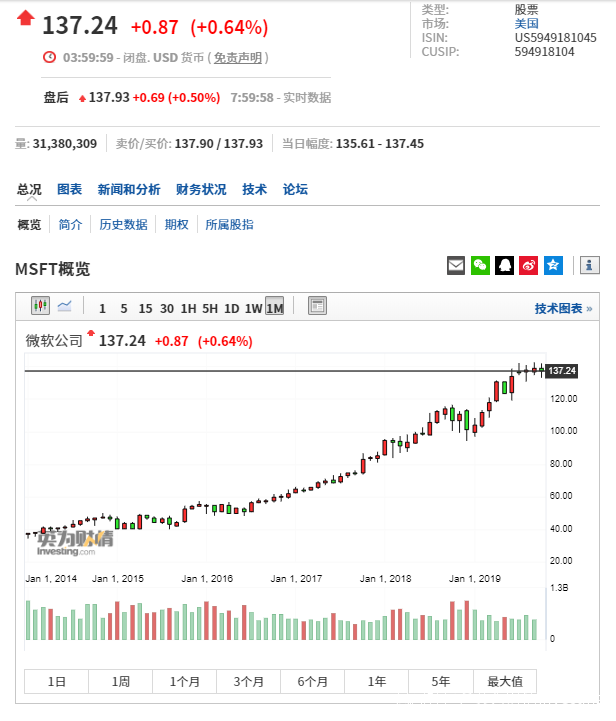Set chart range to 5年
This screenshot has width=616, height=721.
[440, 681]
